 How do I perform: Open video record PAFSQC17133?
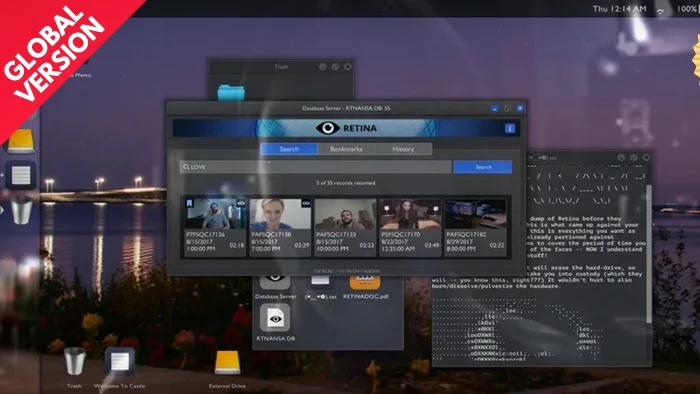pos(345,227)
